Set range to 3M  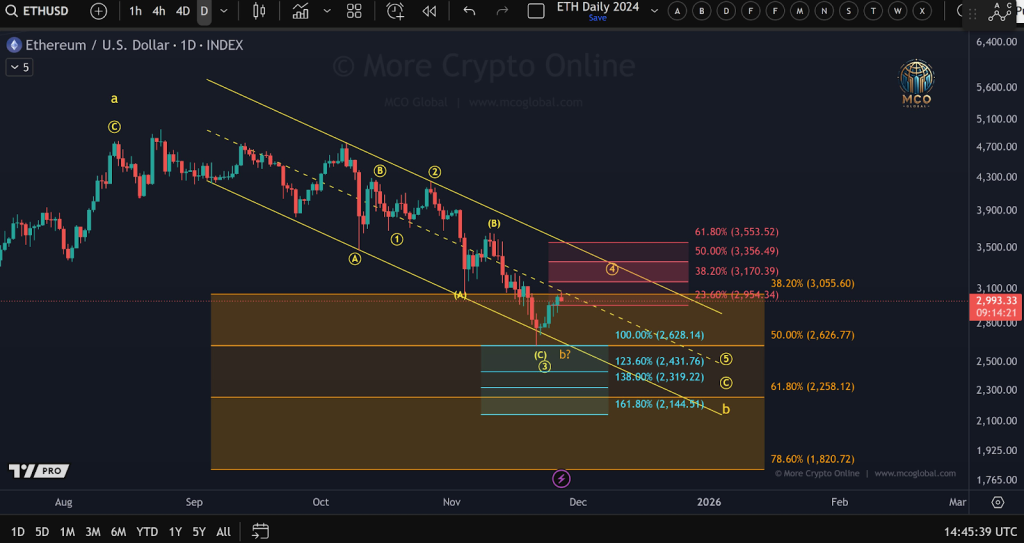click(93, 532)
